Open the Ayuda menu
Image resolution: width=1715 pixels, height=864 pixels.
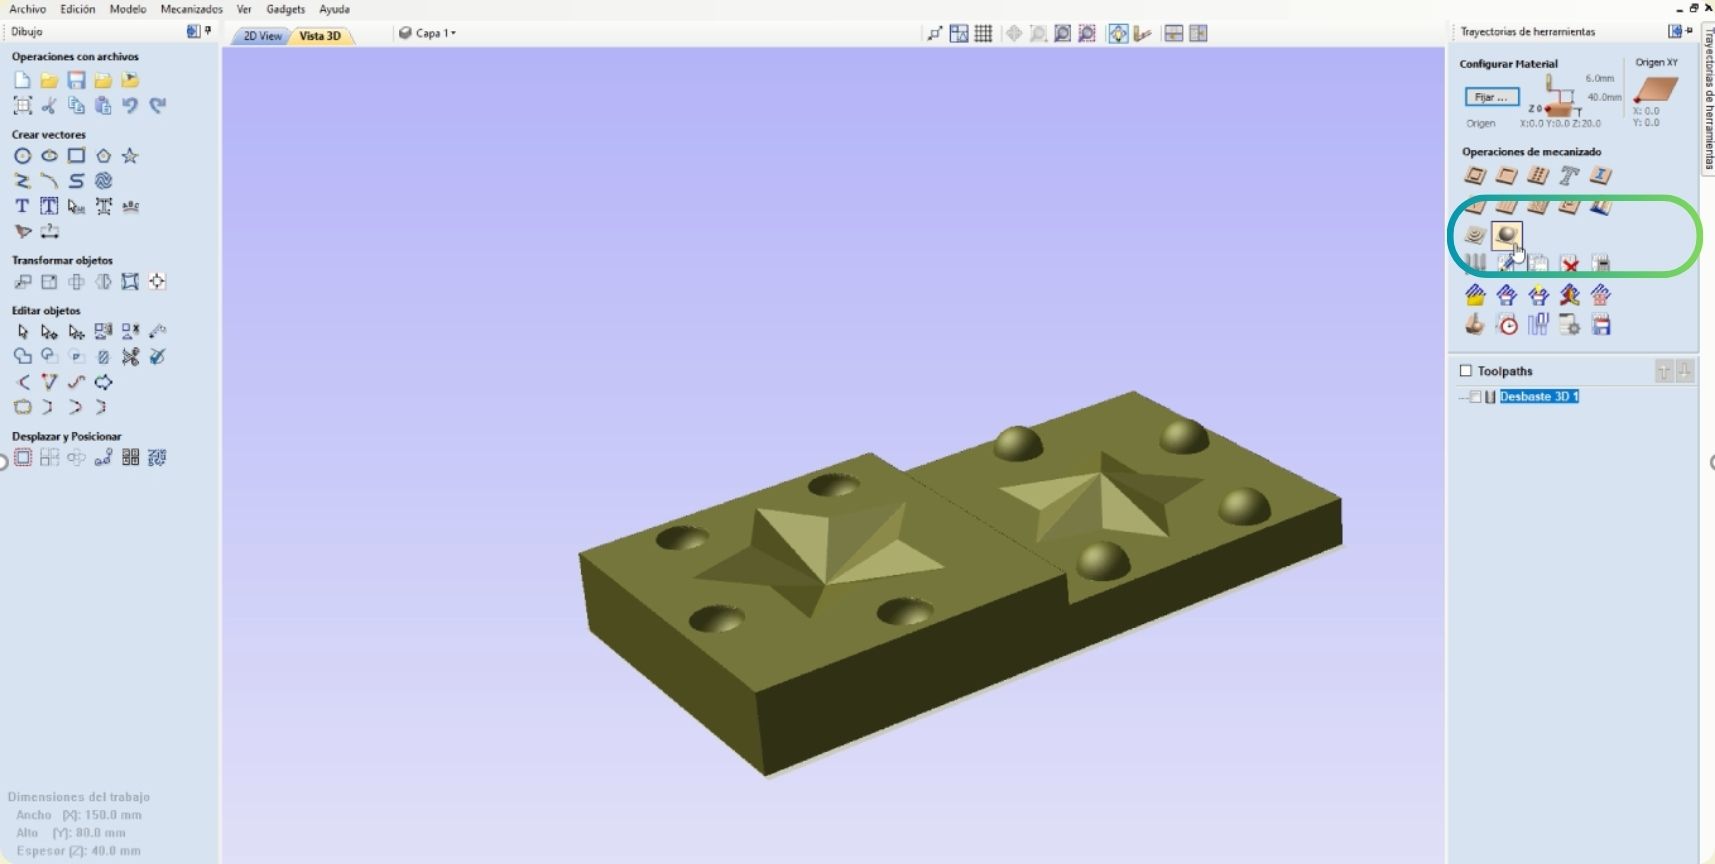(334, 9)
